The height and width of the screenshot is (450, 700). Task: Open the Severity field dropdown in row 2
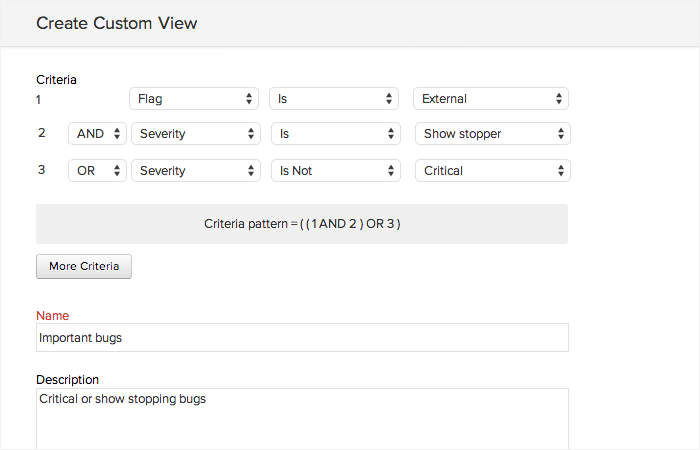coord(196,134)
